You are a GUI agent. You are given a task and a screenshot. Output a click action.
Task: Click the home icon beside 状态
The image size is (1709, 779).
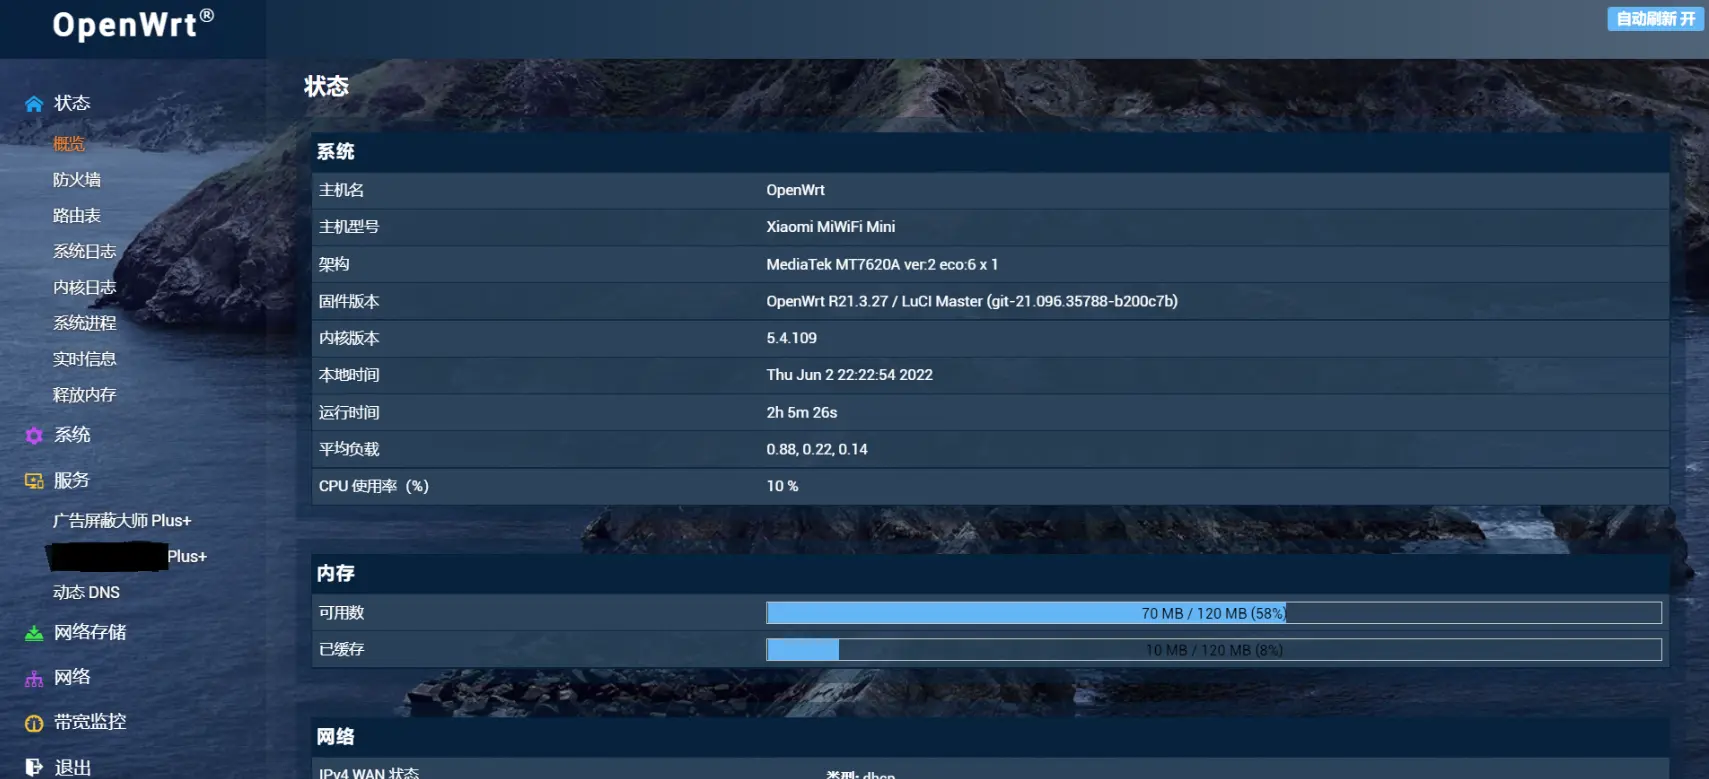[34, 104]
